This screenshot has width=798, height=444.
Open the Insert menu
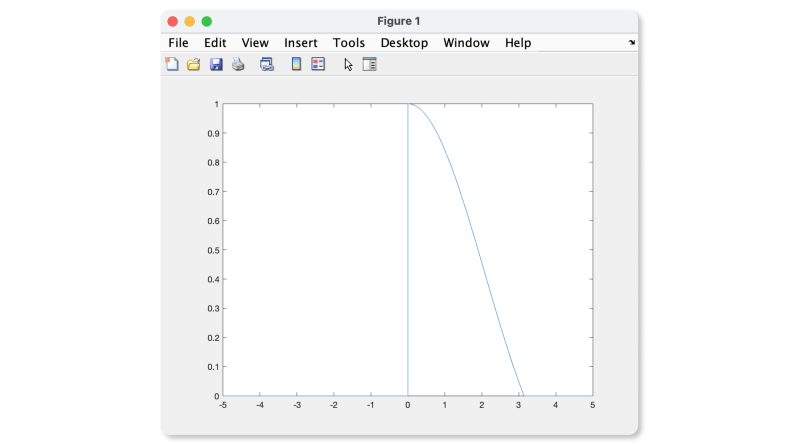tap(301, 43)
